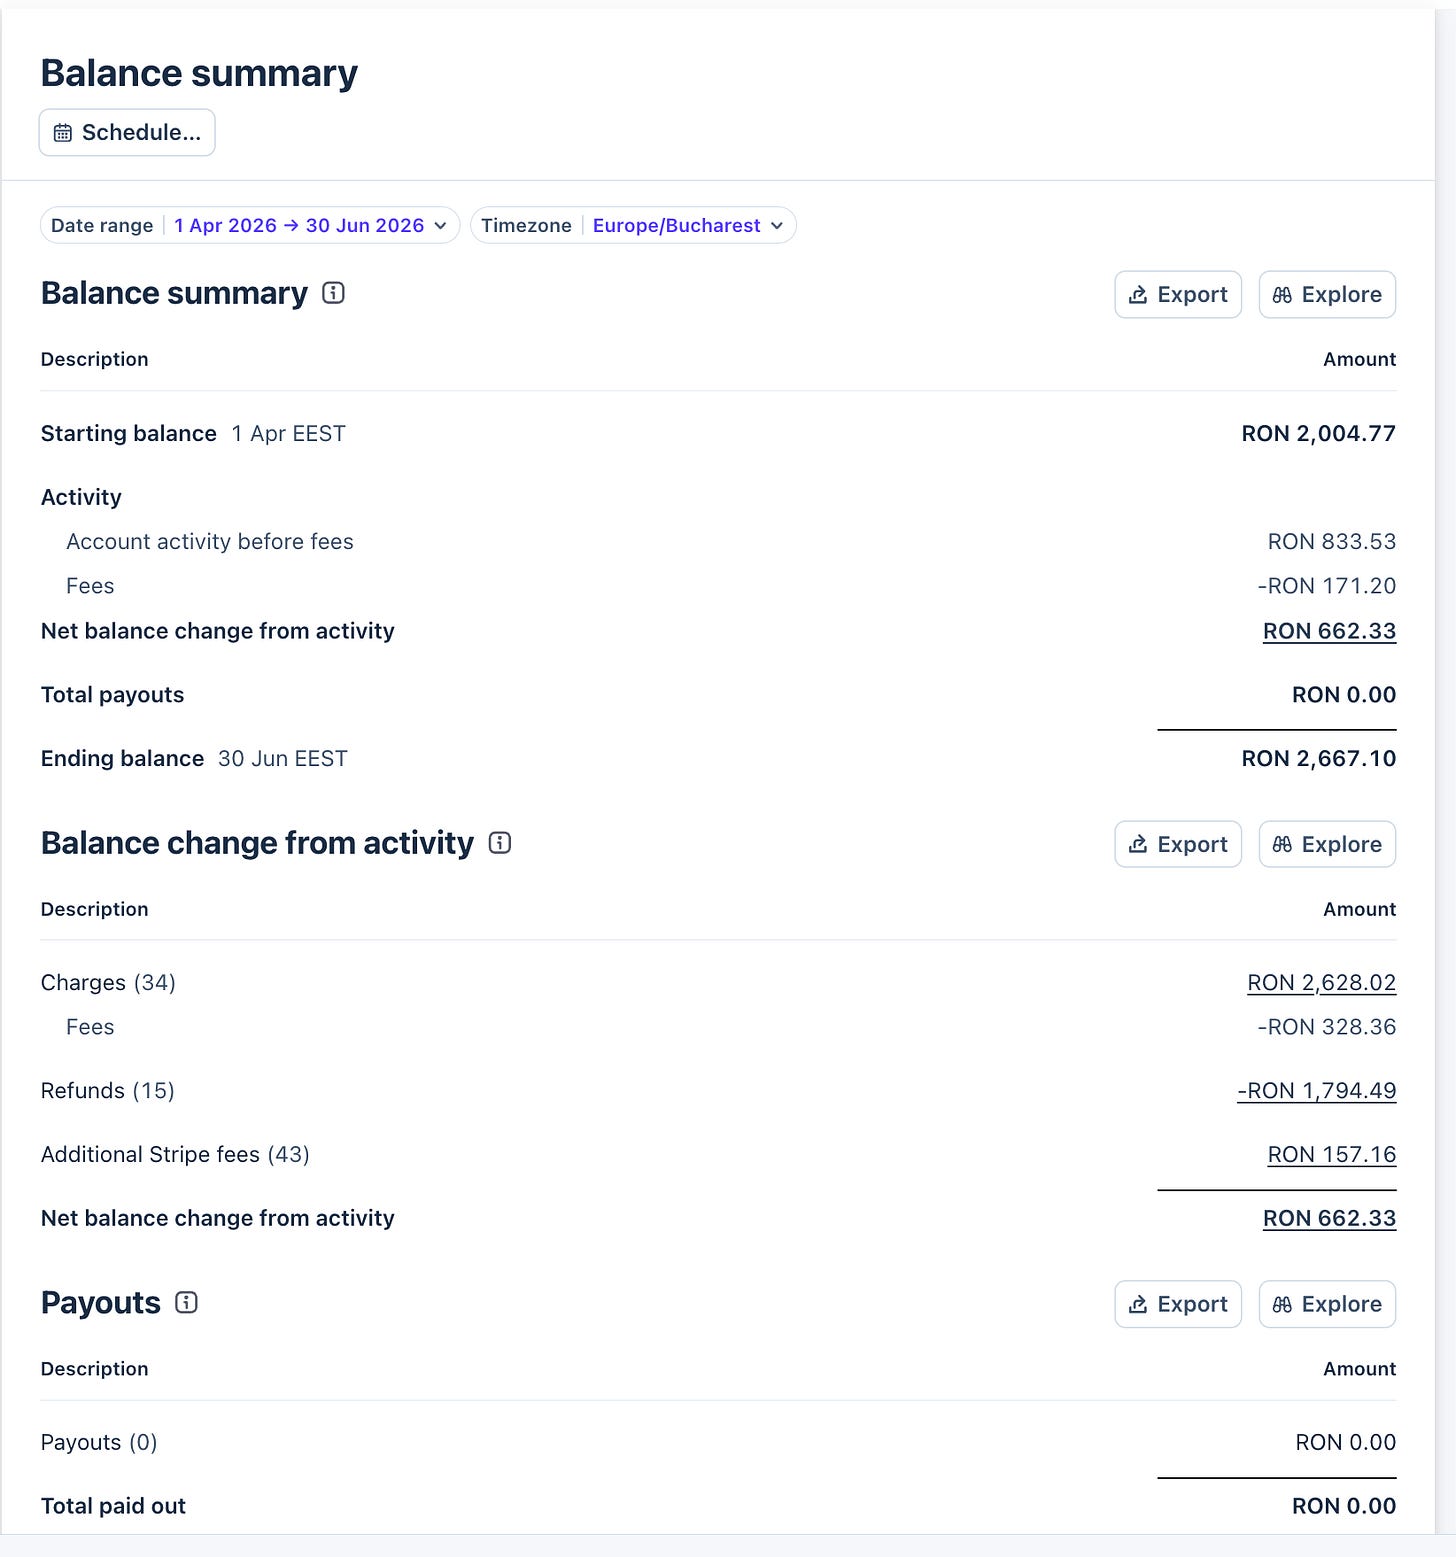Click the Timezone chevron arrow
The width and height of the screenshot is (1456, 1557).
(777, 226)
